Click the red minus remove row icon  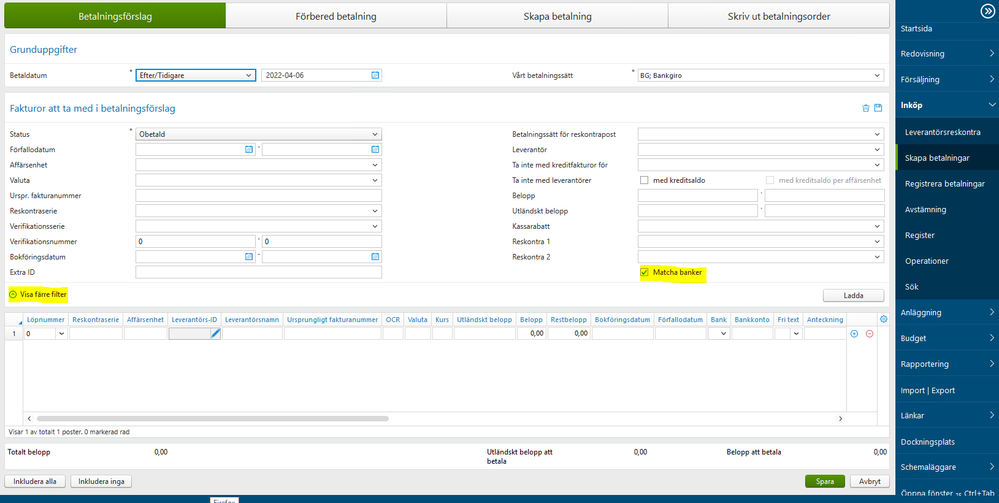pos(869,333)
